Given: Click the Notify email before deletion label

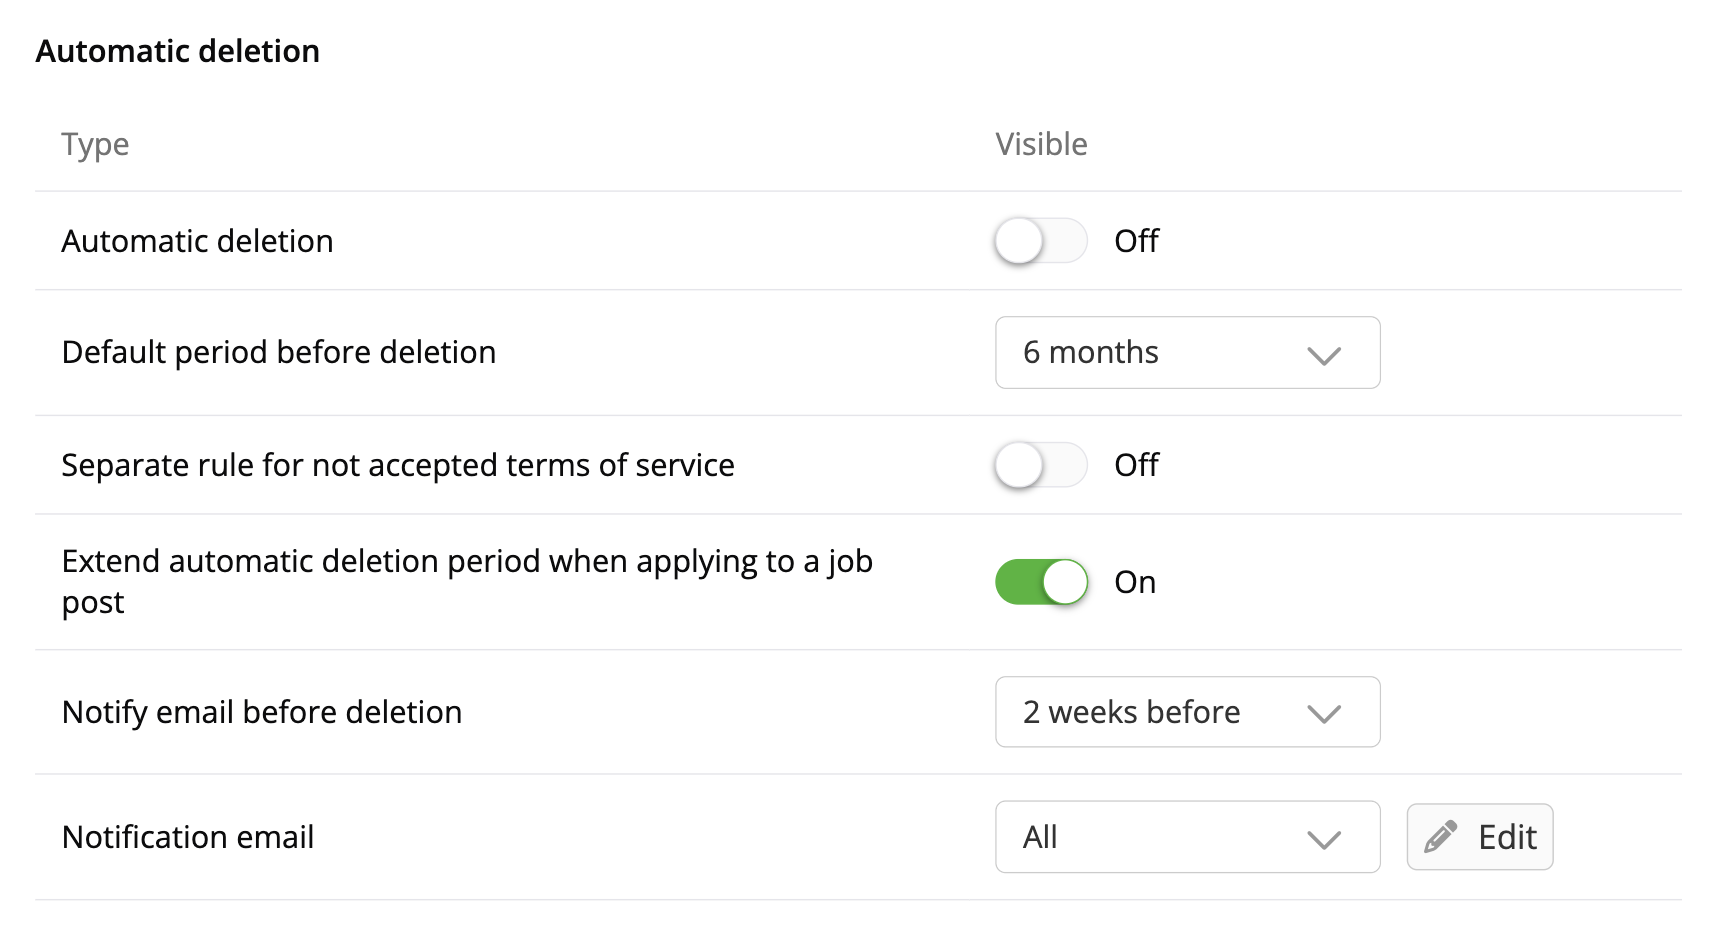Looking at the screenshot, I should pos(262,712).
